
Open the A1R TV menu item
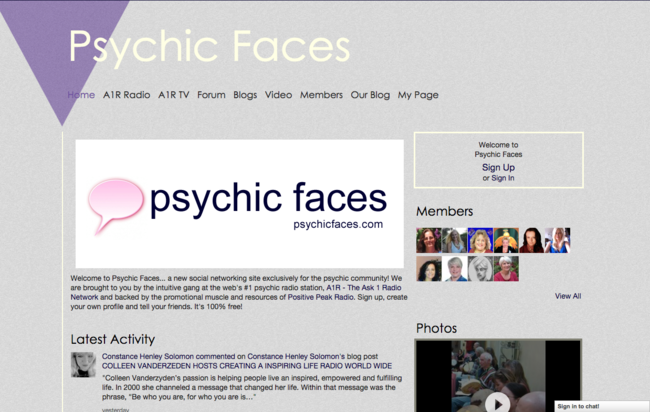[x=174, y=95]
